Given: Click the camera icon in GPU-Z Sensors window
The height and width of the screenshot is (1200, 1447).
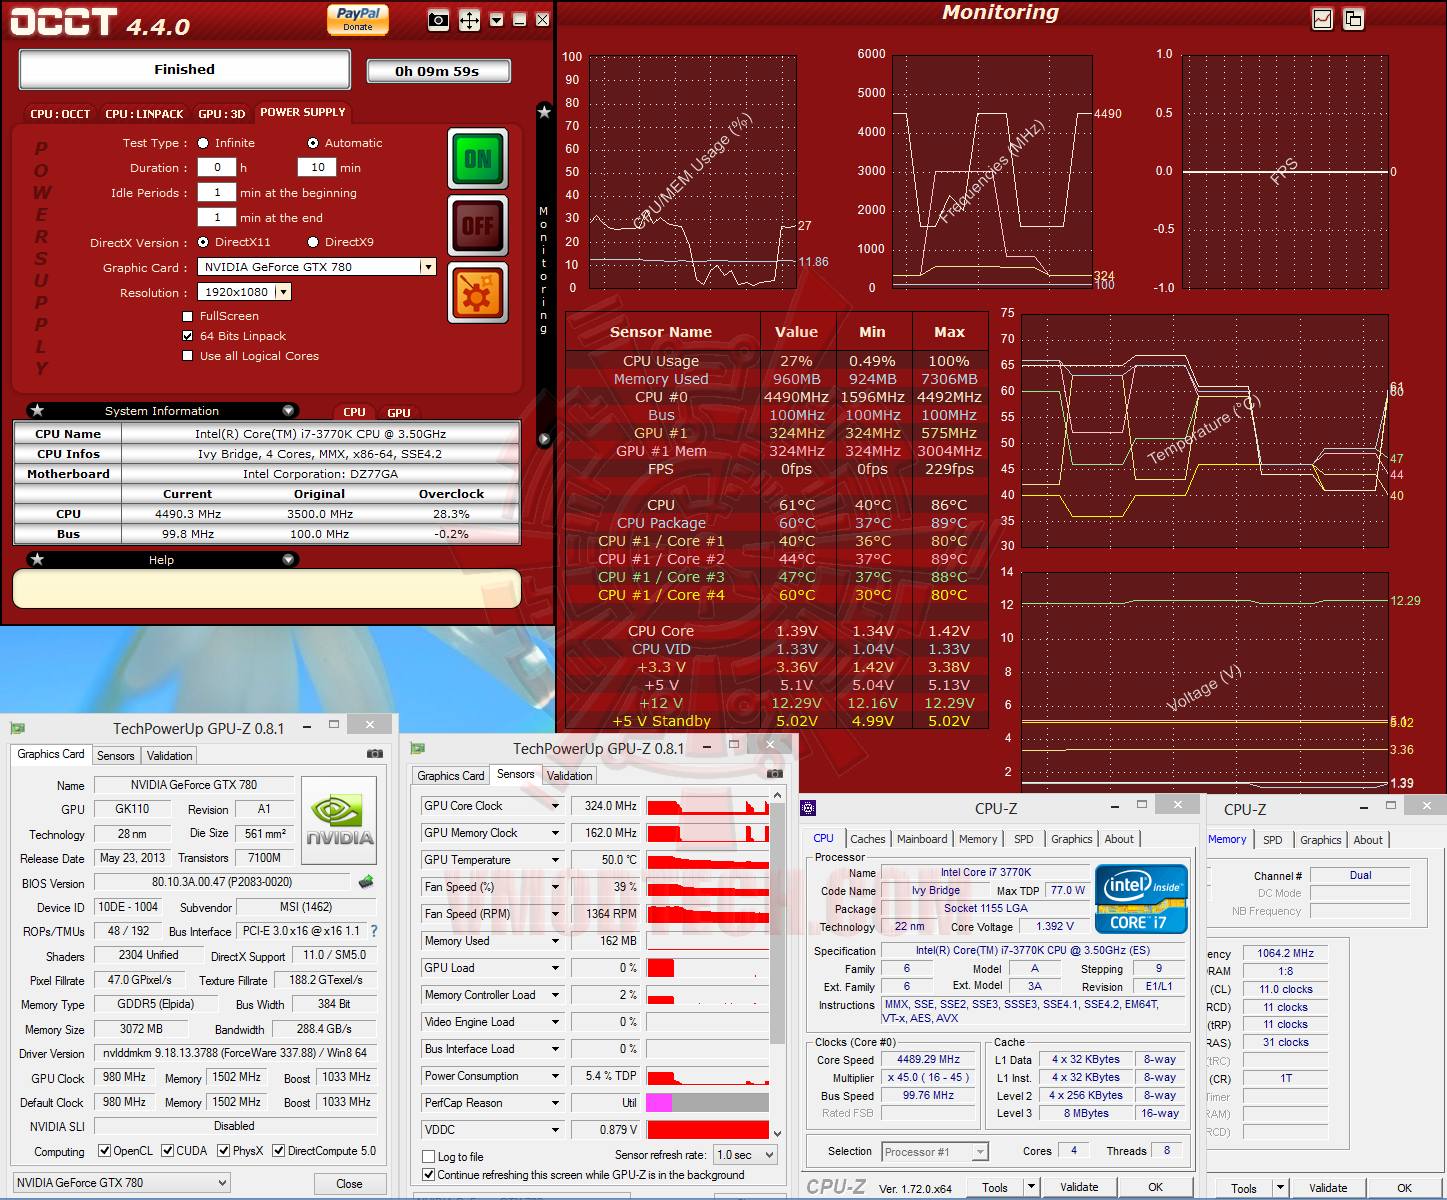Looking at the screenshot, I should click(774, 773).
